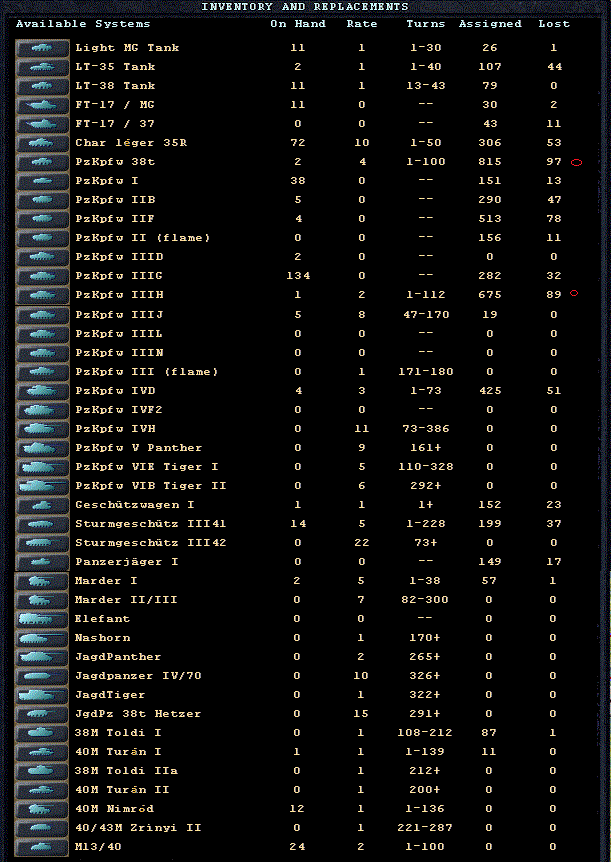Click the 134 On Hand value for PzKpfw IIIG
The height and width of the screenshot is (862, 611).
point(298,276)
